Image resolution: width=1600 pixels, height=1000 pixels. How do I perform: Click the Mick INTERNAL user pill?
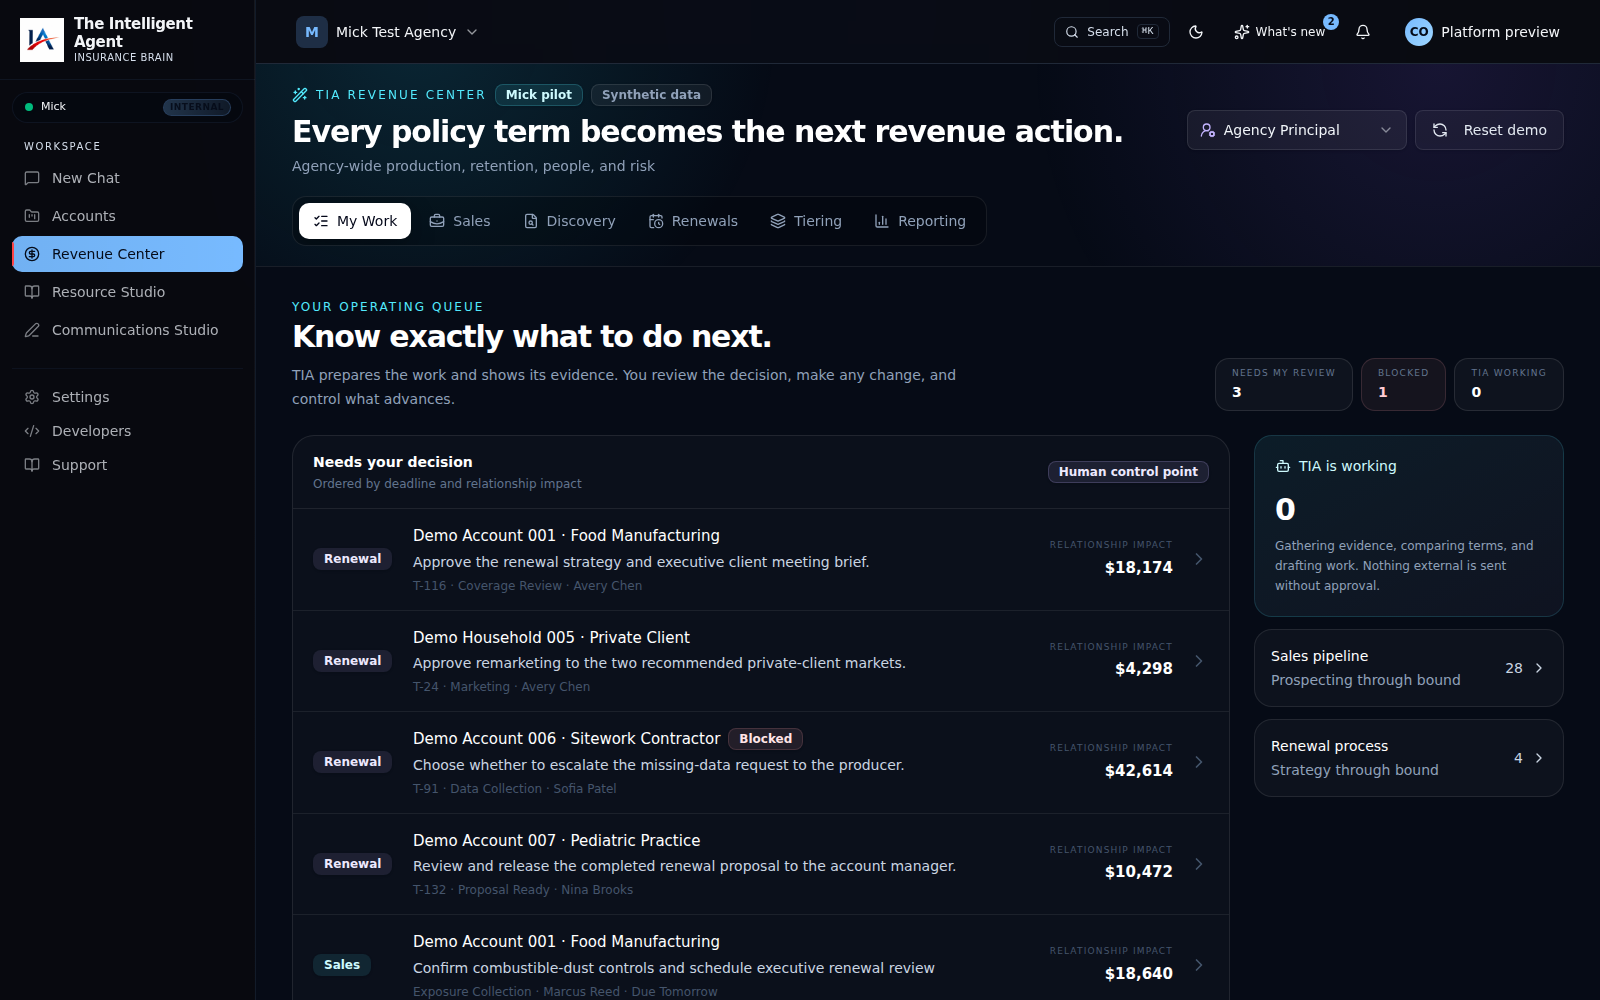pyautogui.click(x=127, y=107)
